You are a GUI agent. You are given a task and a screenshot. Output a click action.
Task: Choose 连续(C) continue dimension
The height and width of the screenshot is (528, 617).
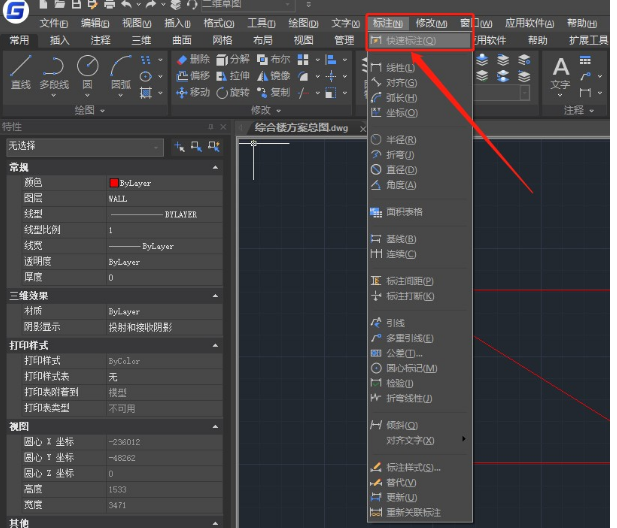tap(419, 254)
